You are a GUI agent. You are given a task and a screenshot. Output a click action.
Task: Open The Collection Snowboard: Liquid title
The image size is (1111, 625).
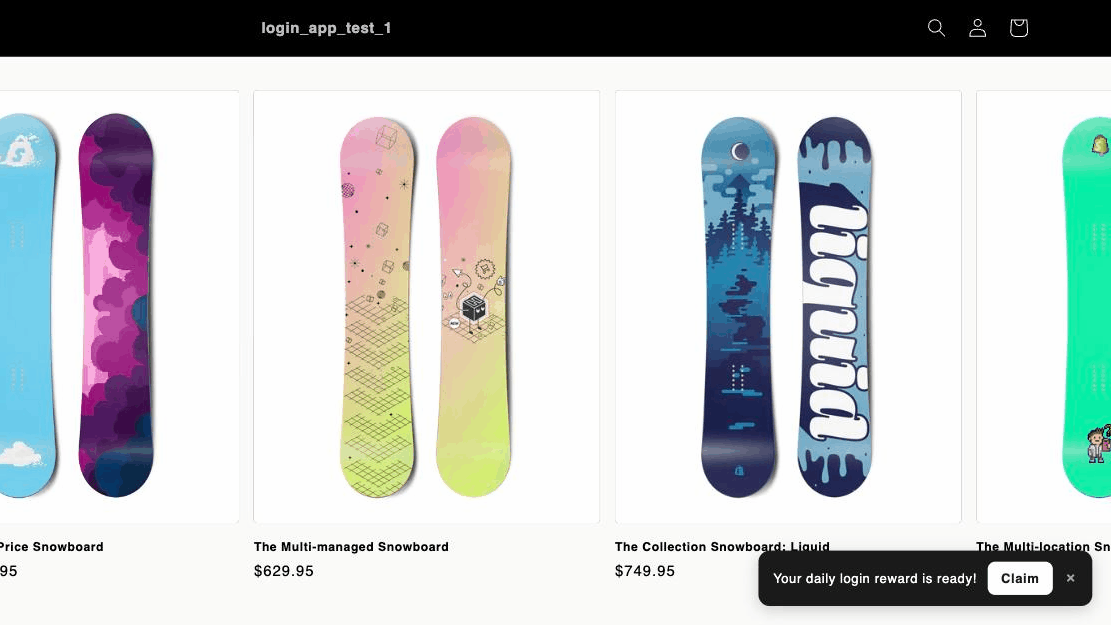[722, 546]
